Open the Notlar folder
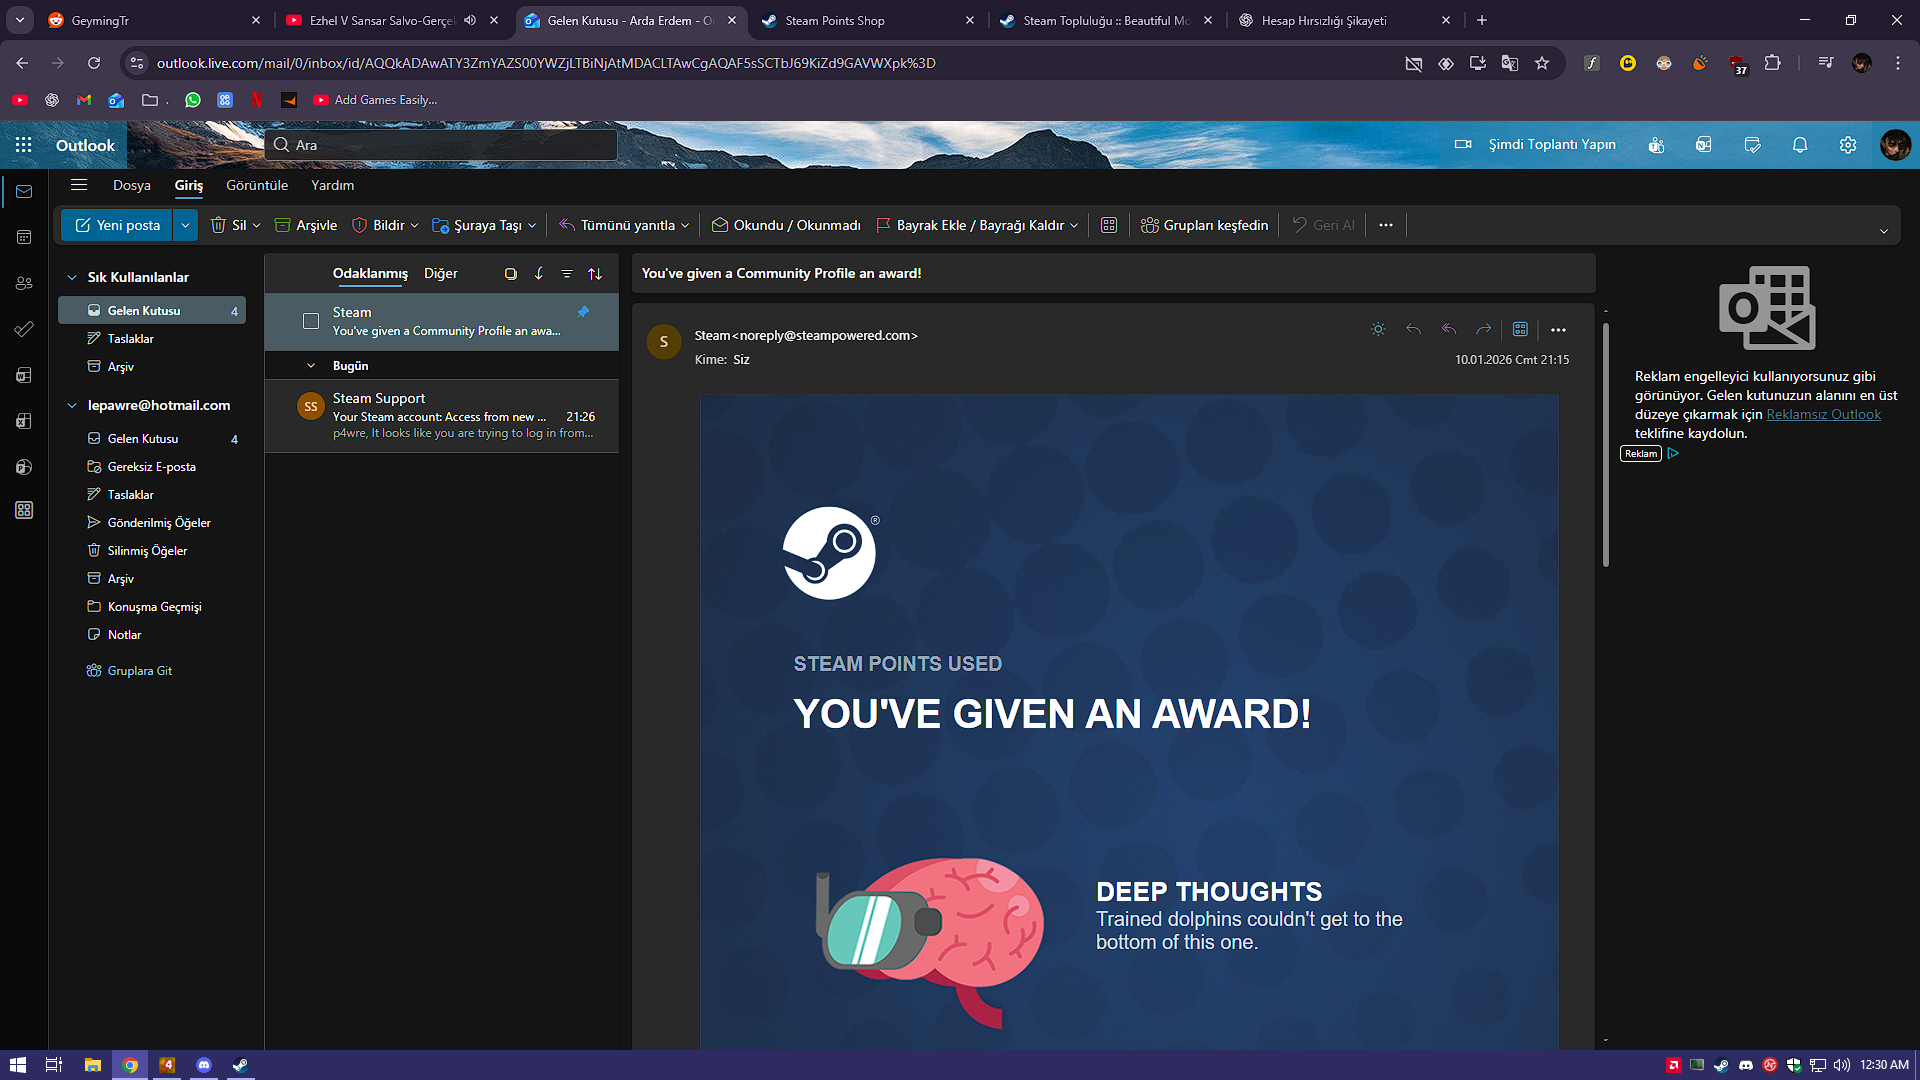This screenshot has width=1920, height=1080. [x=152, y=635]
